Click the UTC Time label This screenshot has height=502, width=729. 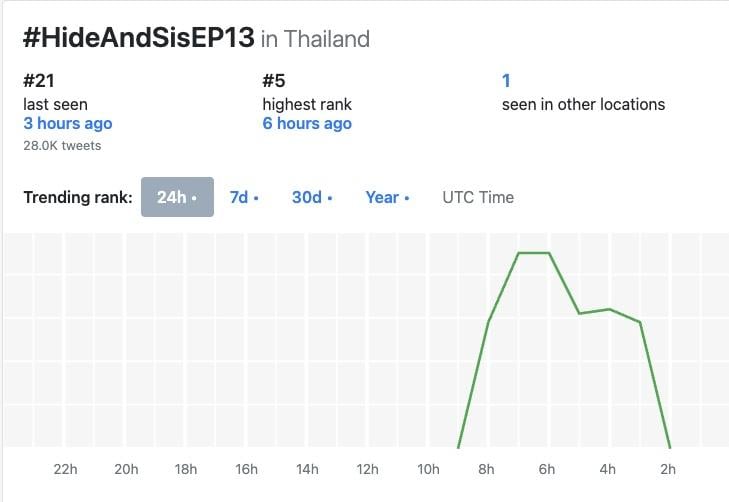tap(478, 197)
